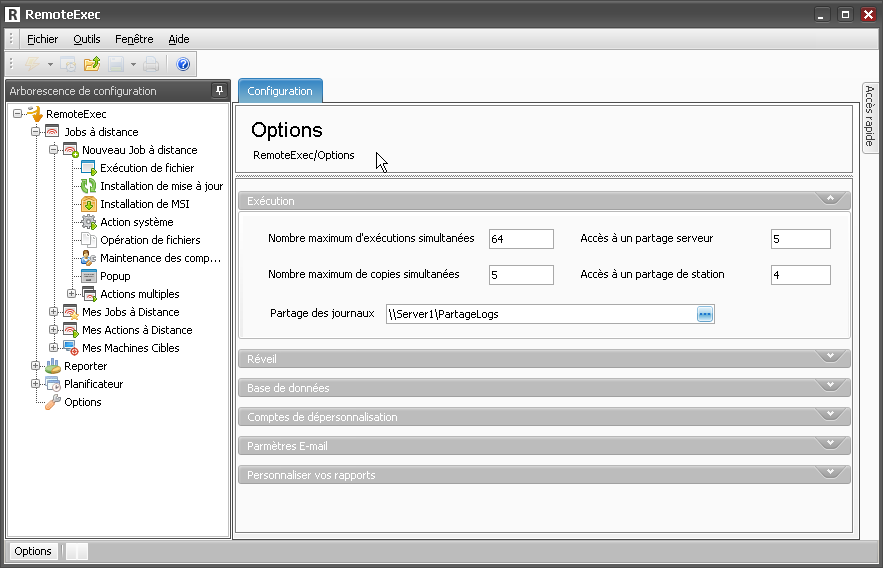This screenshot has height=568, width=883.
Task: Collapse the Jobs à distance node
Action: pyautogui.click(x=35, y=132)
